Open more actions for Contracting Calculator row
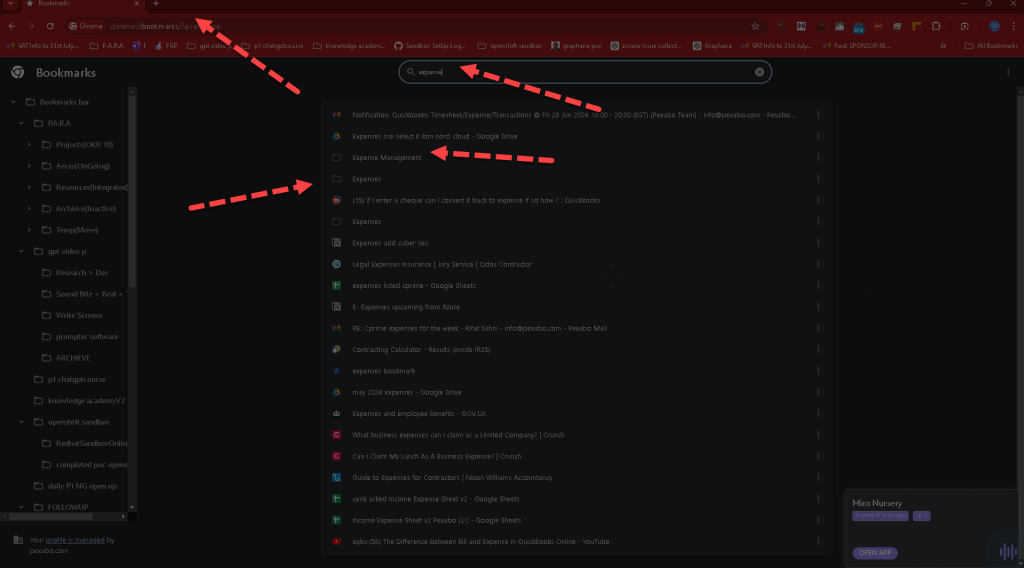Image resolution: width=1024 pixels, height=568 pixels. tap(818, 349)
